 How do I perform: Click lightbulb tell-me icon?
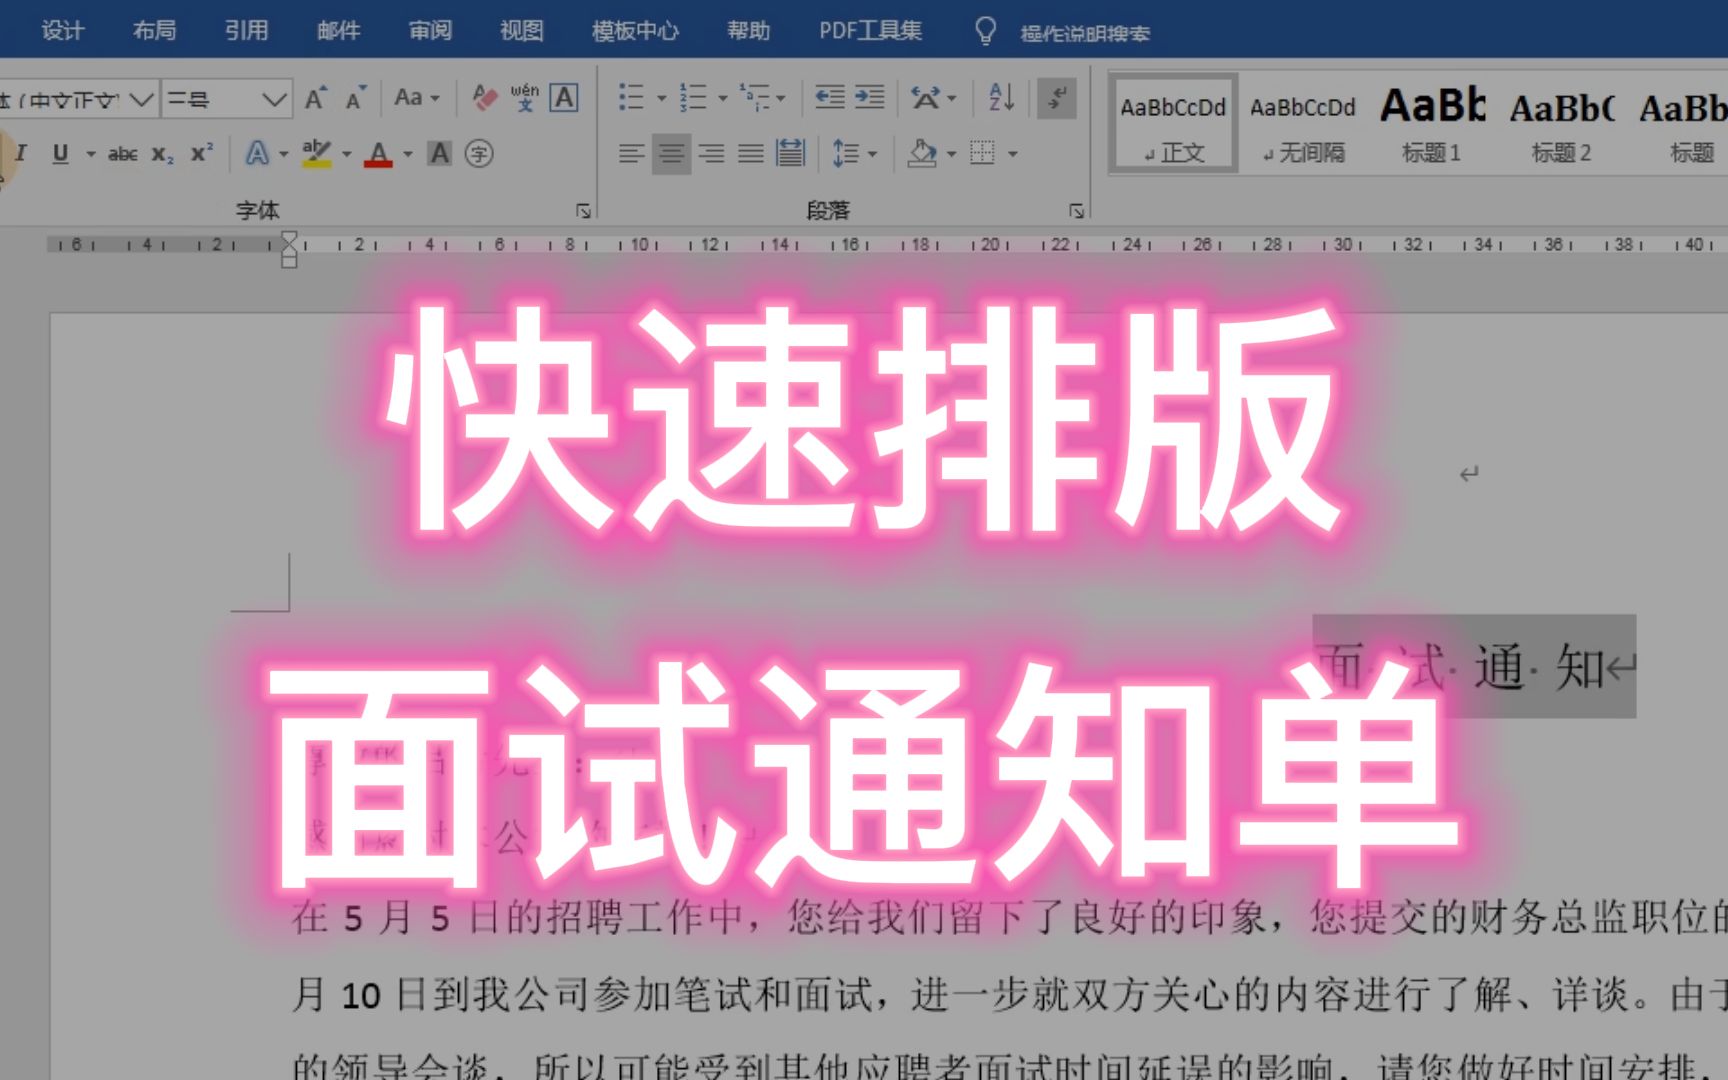[x=985, y=31]
